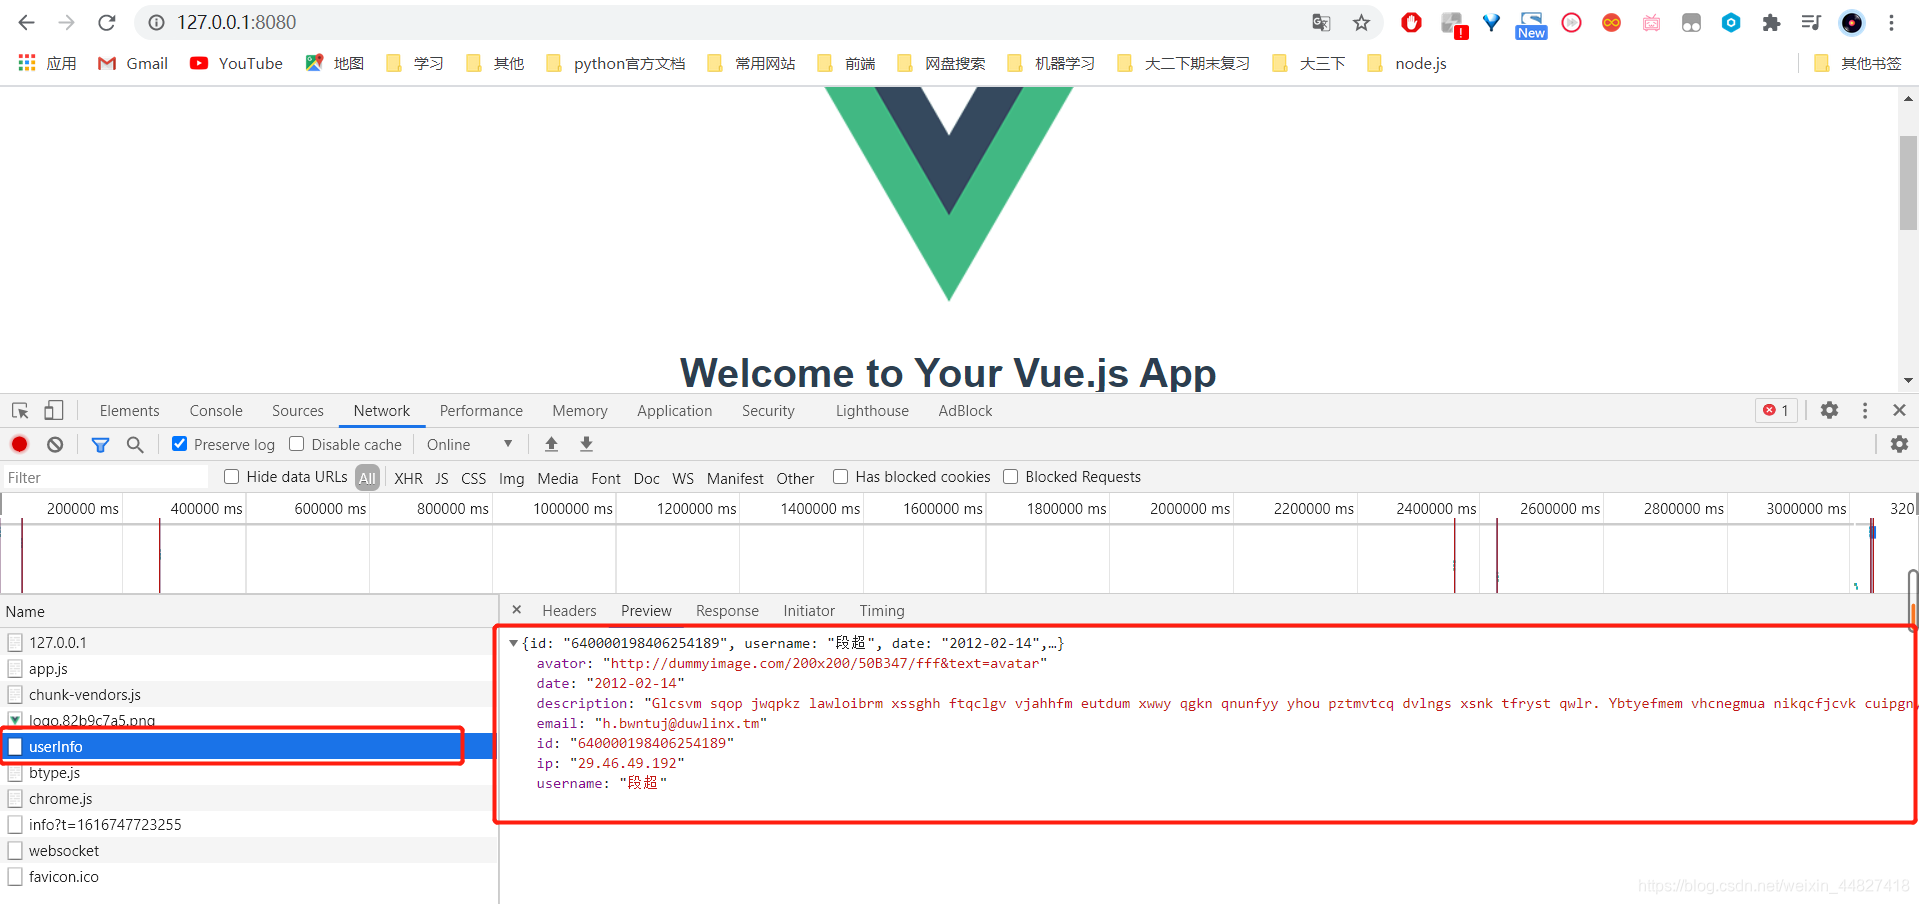
Task: Open the 学习 bookmark folder
Action: coord(414,63)
